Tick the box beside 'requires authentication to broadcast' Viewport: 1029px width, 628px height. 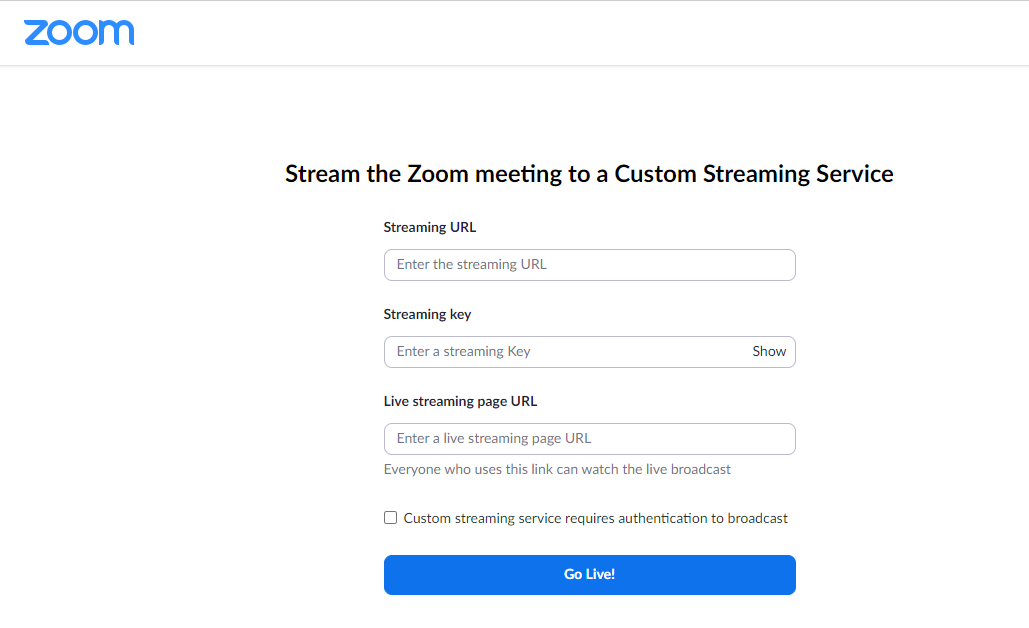[391, 518]
